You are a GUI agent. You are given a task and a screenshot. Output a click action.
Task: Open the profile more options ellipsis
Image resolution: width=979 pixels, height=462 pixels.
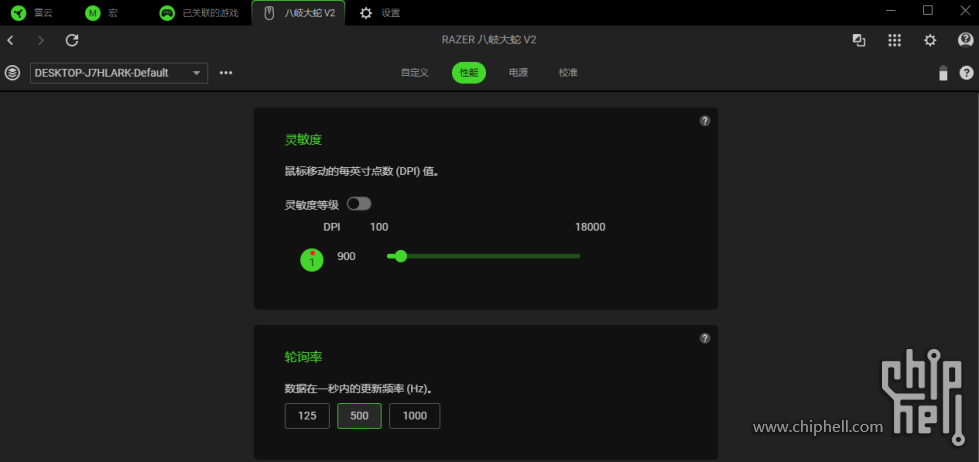(226, 73)
